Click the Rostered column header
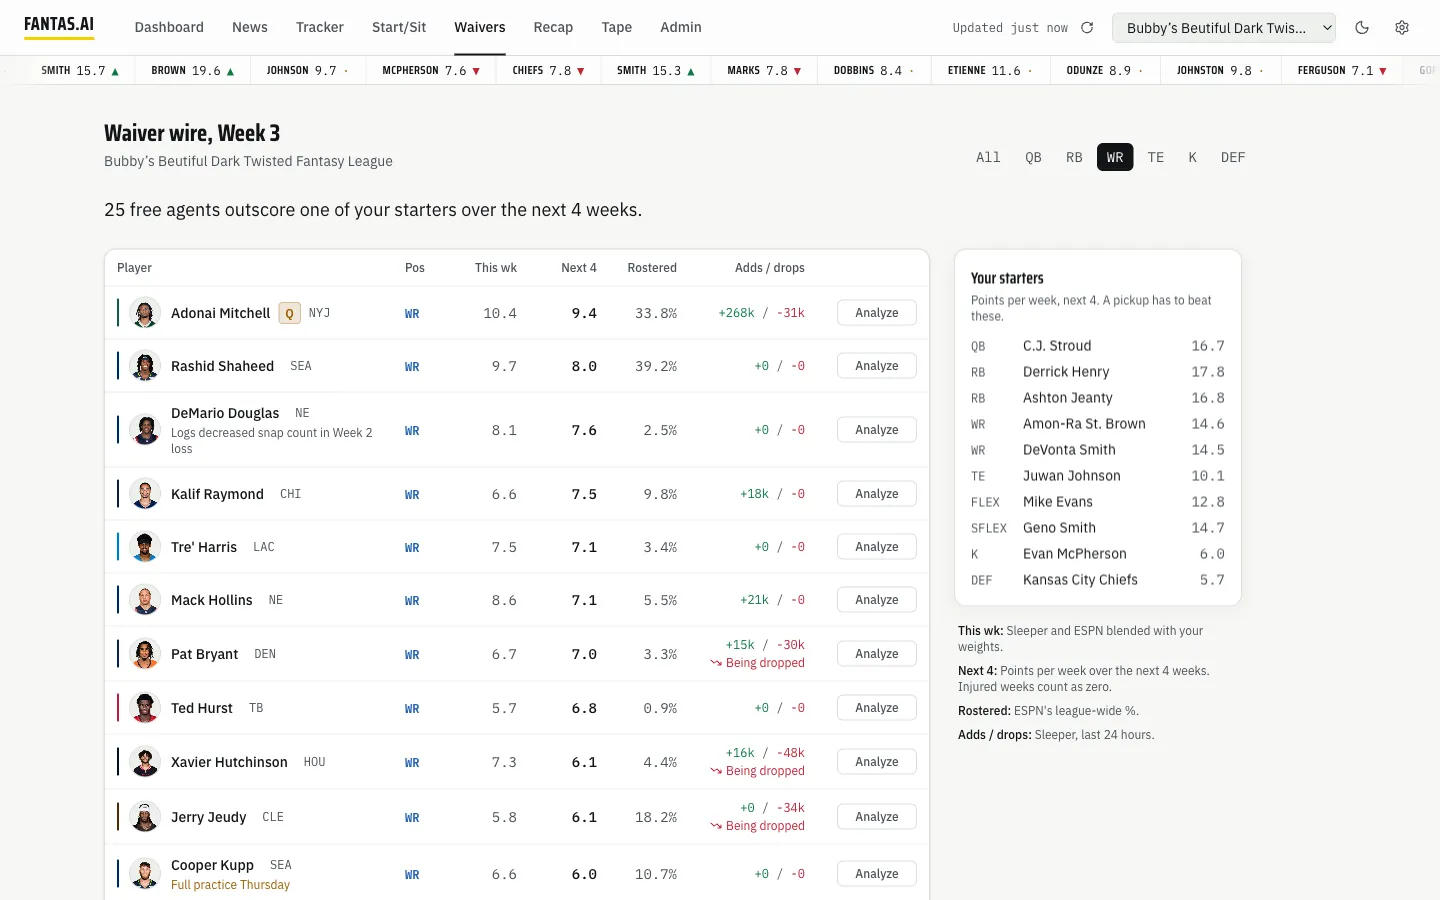The height and width of the screenshot is (900, 1440). (652, 268)
